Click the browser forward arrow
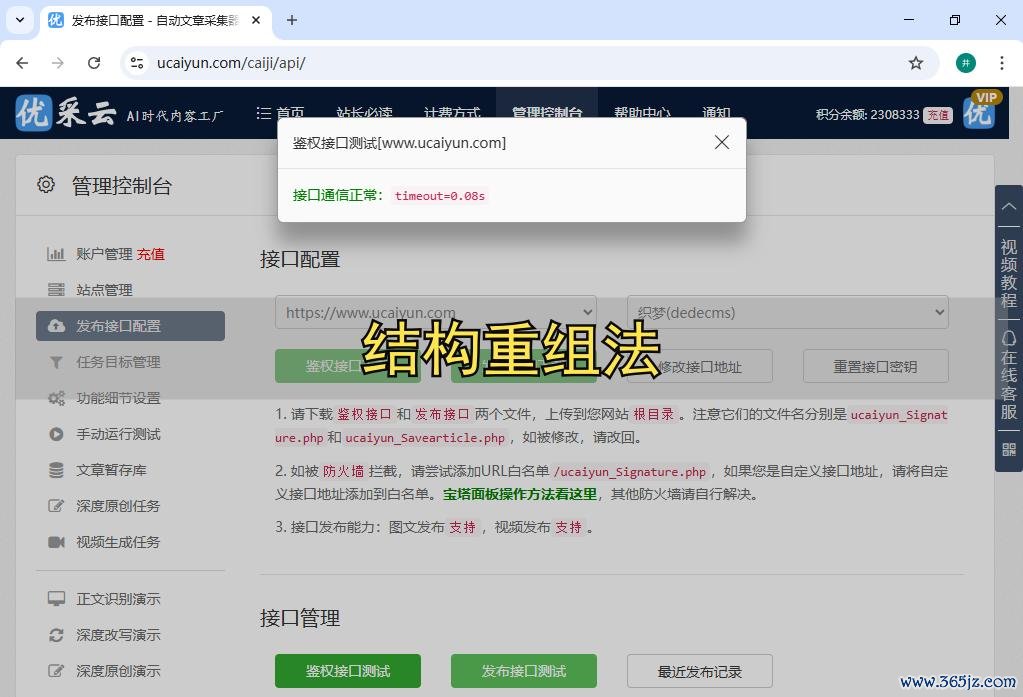 (x=58, y=63)
